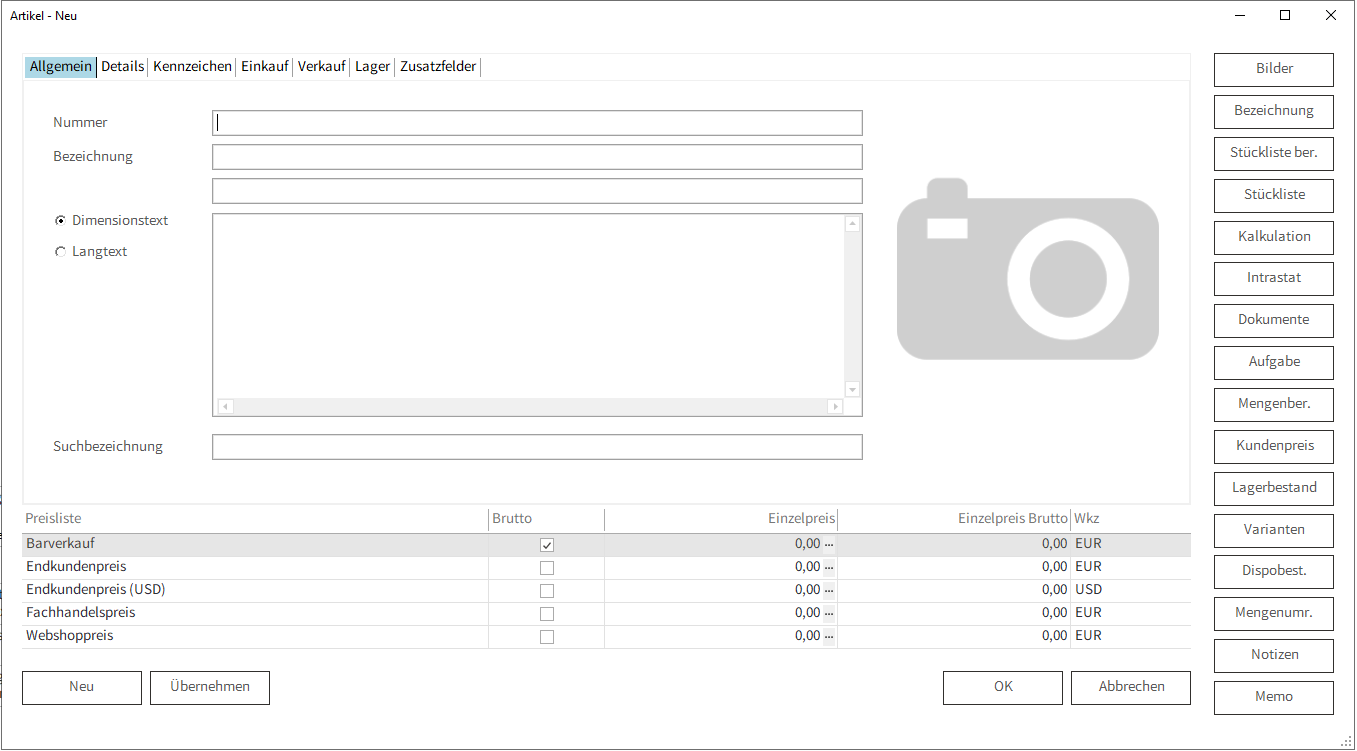Screen dimensions: 1357x751
Task: Open price details for Barverkauf ellipsis
Action: 828,544
